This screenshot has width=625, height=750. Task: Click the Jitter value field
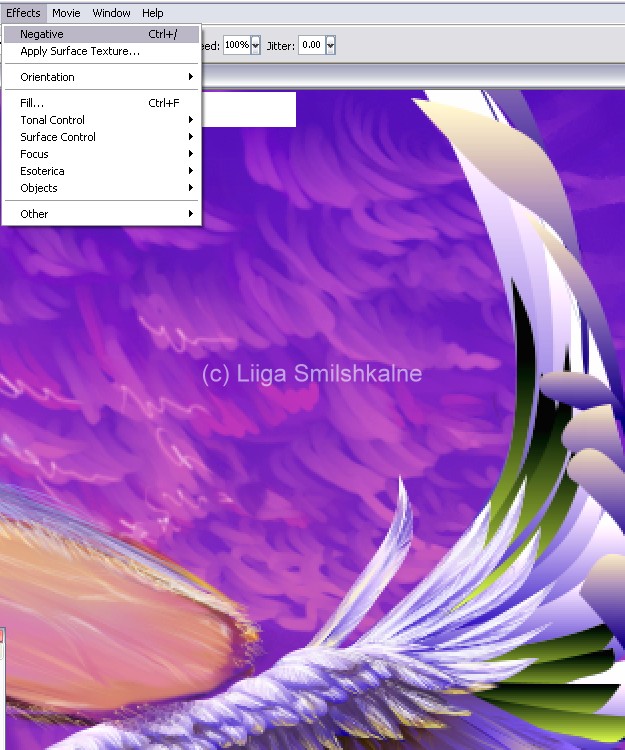point(311,45)
